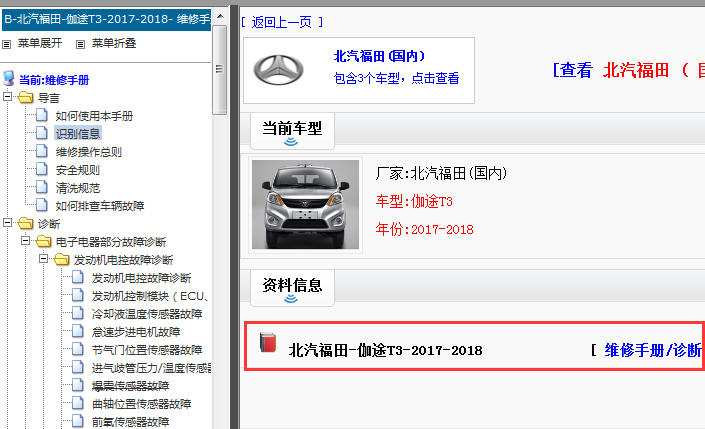This screenshot has width=705, height=429.
Task: Select the B-北汽福田-伽途T3-2017-2018 title row
Action: (107, 19)
